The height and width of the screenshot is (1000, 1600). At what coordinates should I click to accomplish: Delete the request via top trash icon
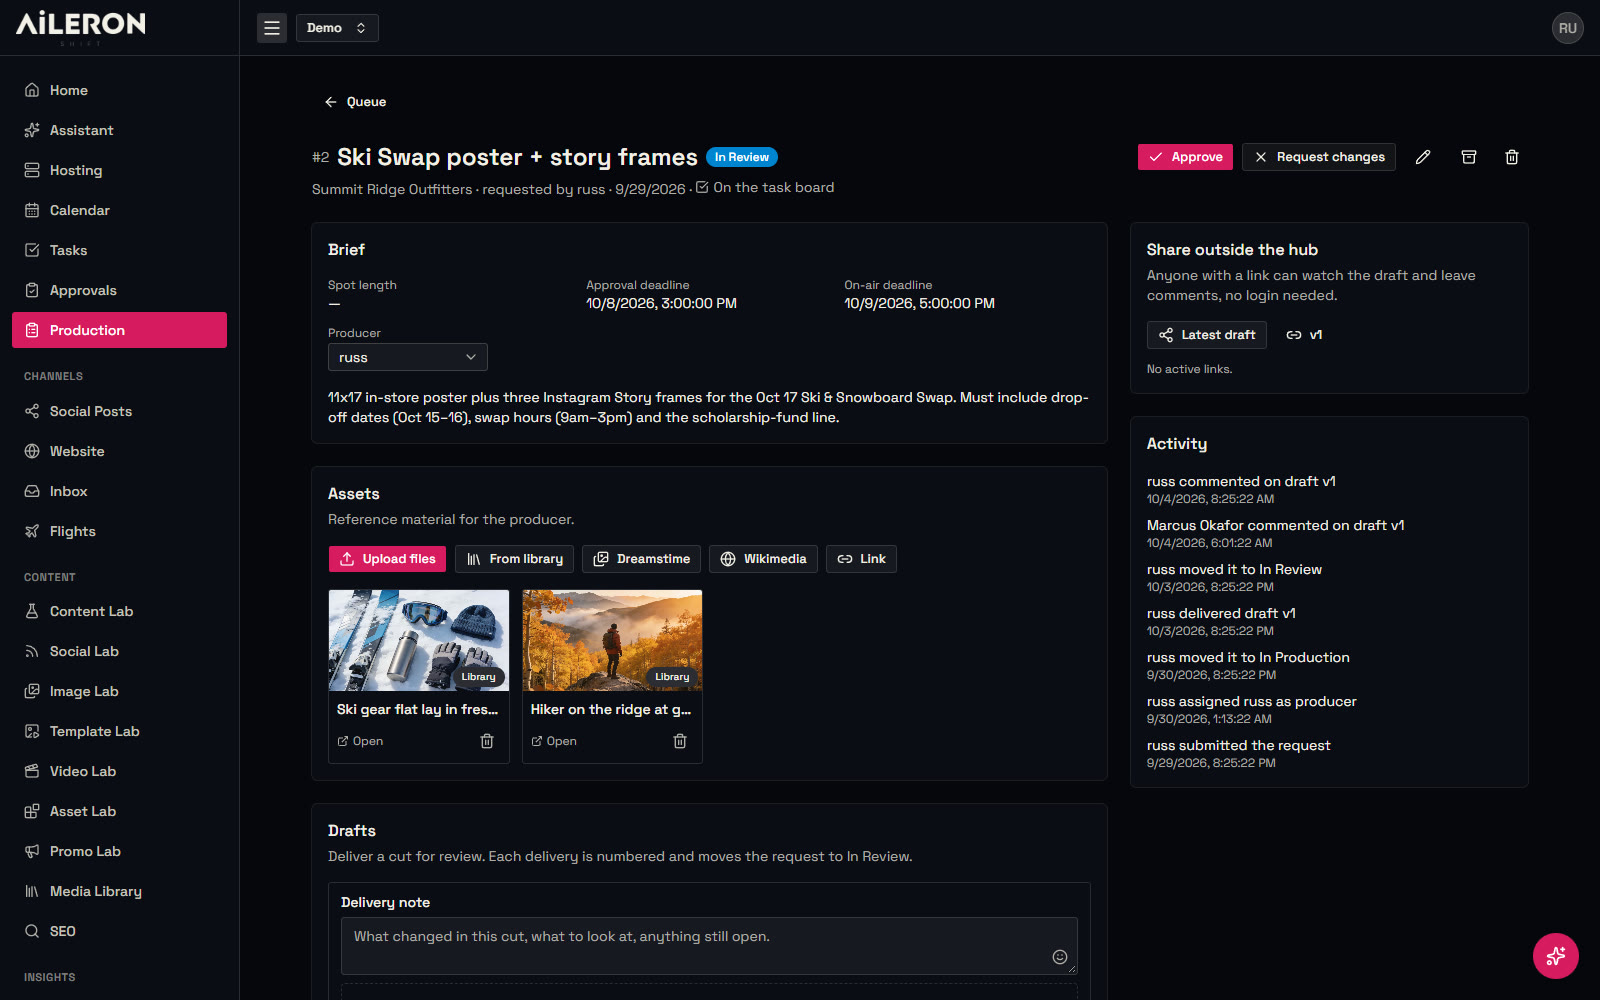point(1512,157)
